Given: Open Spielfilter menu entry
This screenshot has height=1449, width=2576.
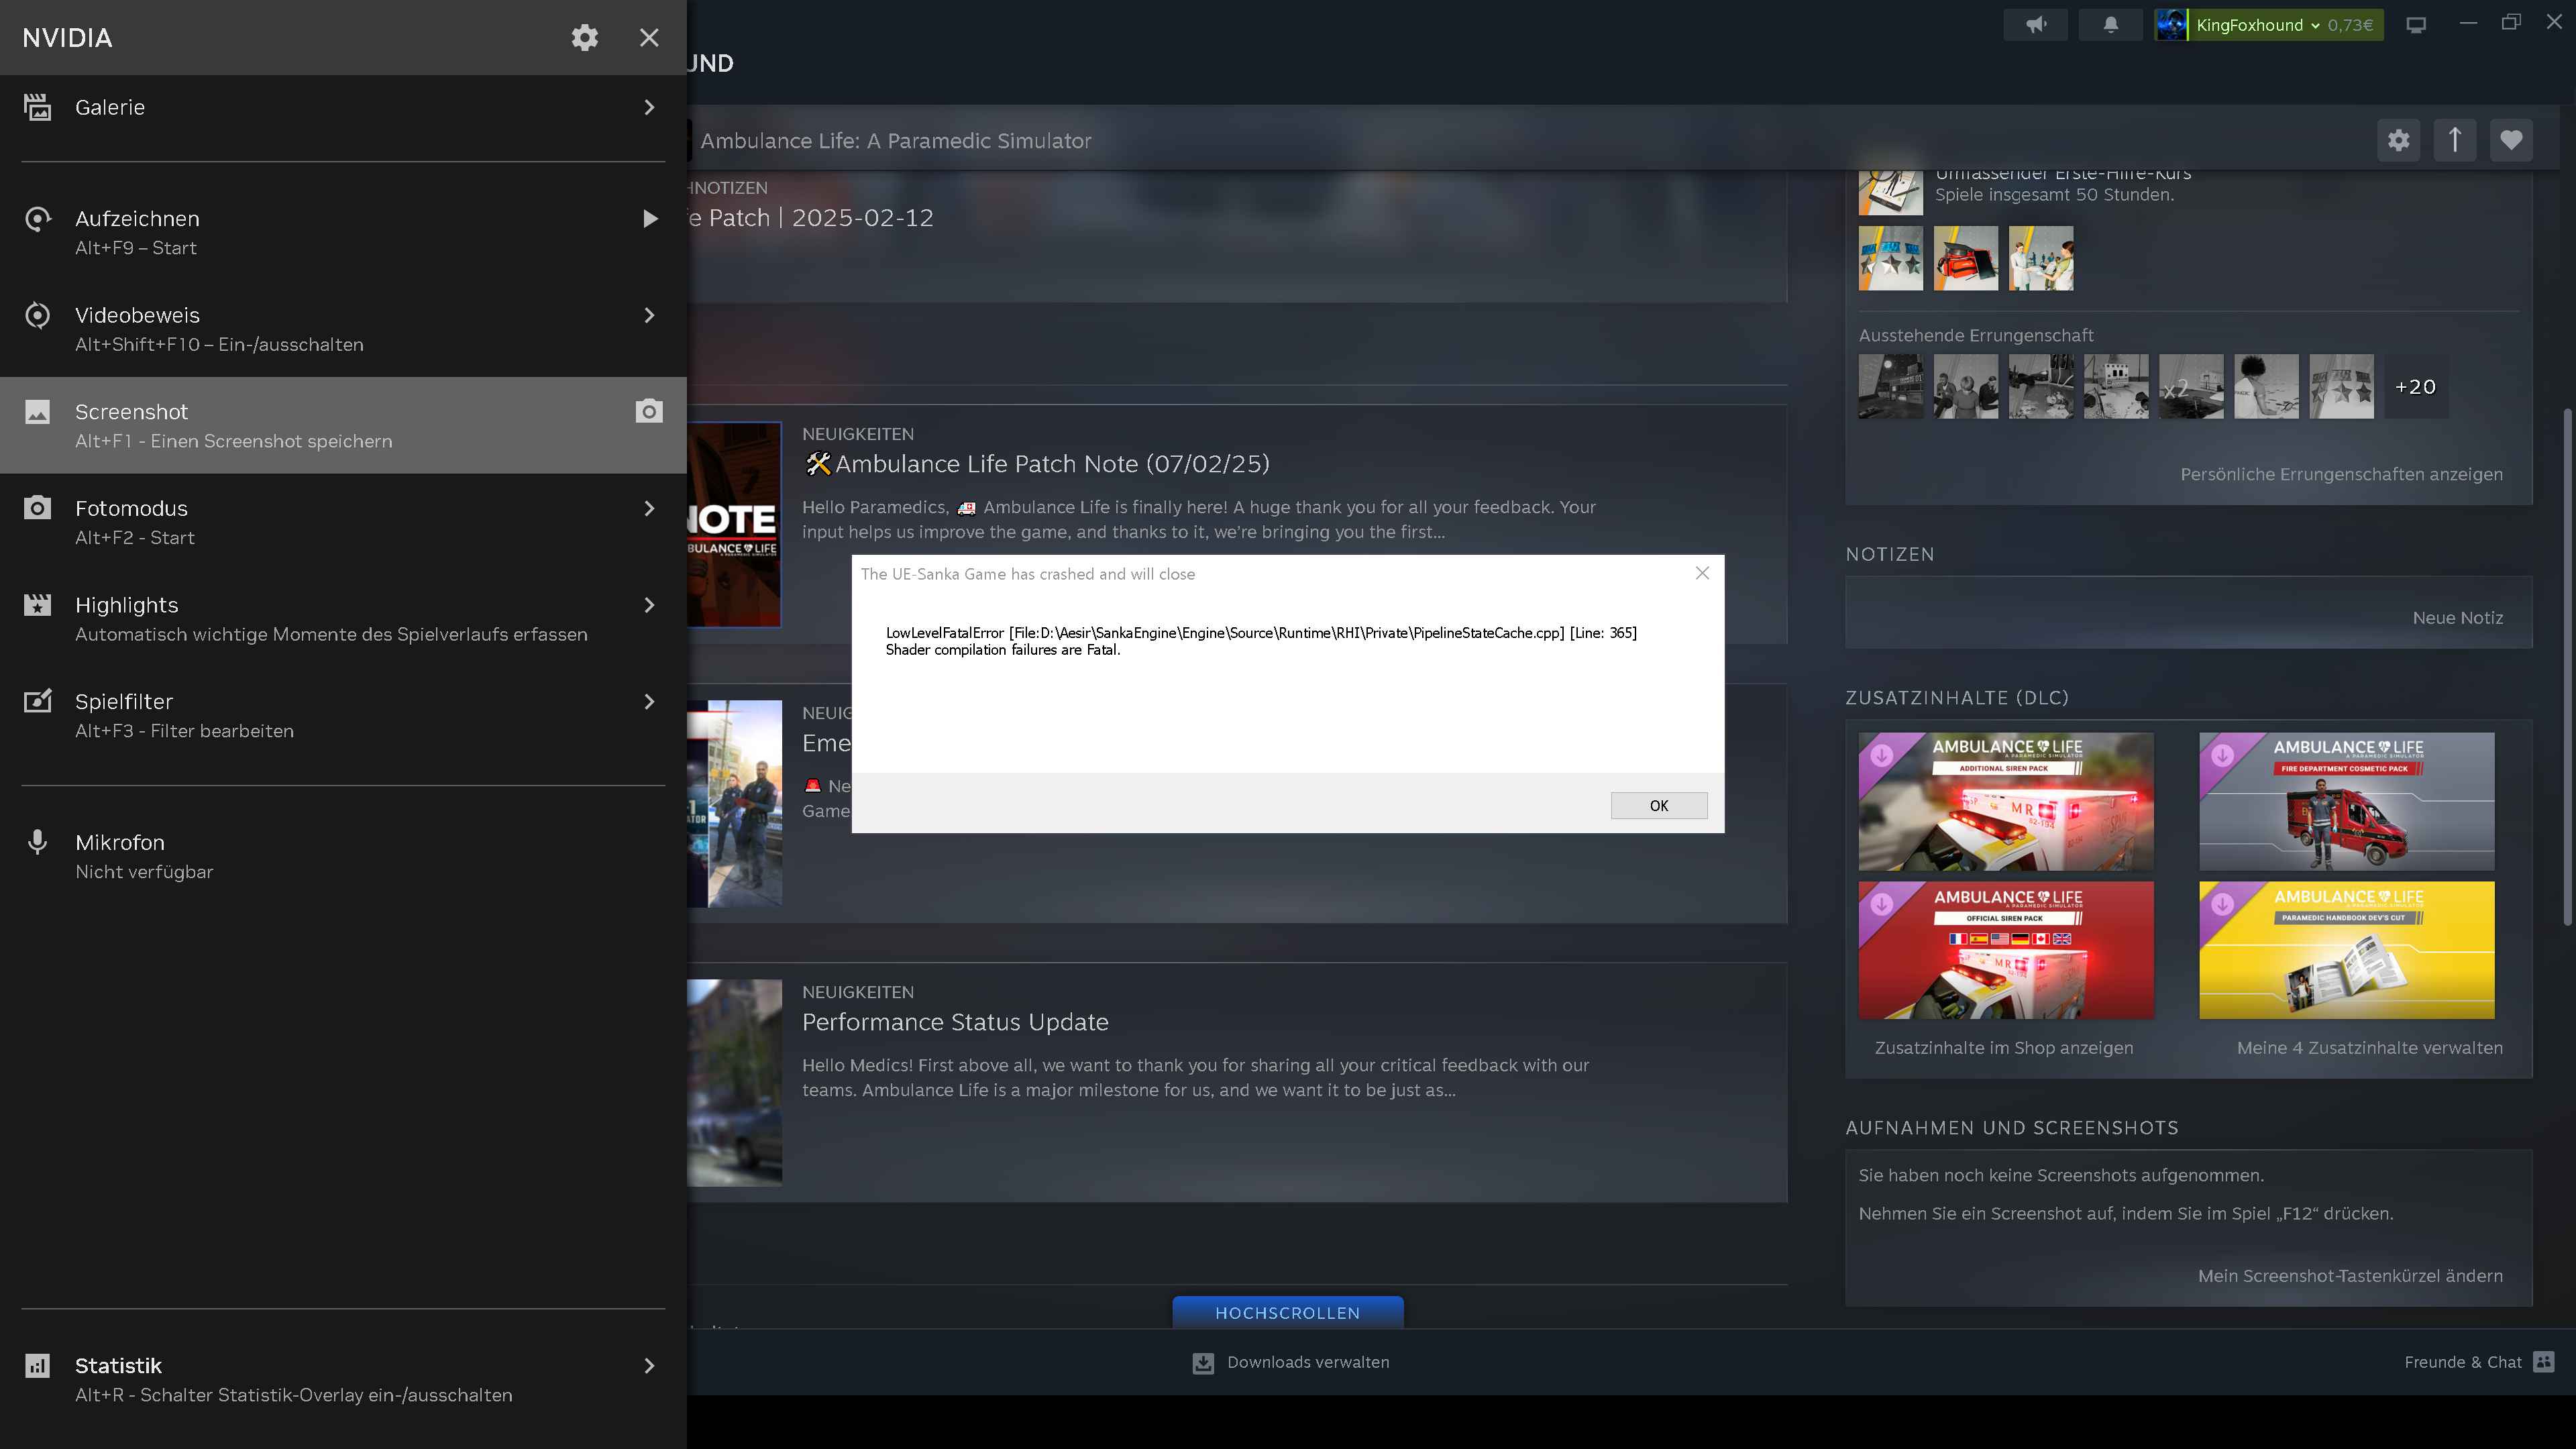Looking at the screenshot, I should (343, 715).
